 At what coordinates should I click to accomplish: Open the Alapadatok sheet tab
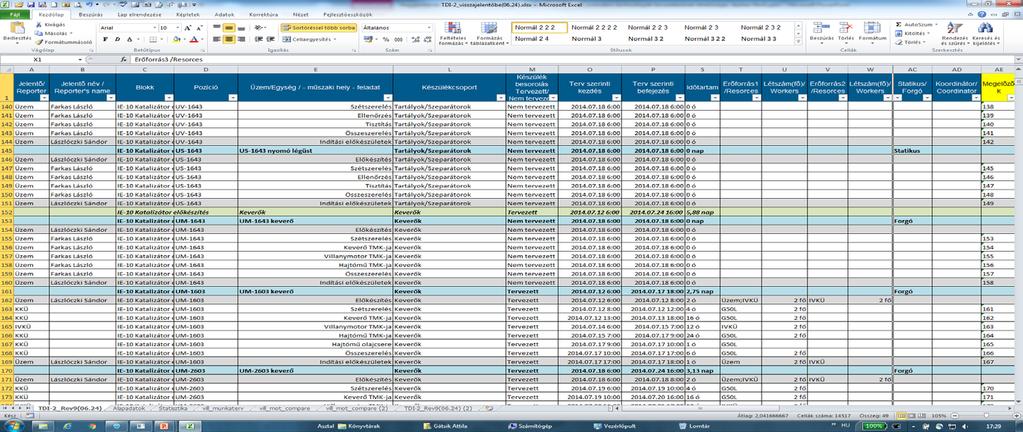(x=127, y=407)
